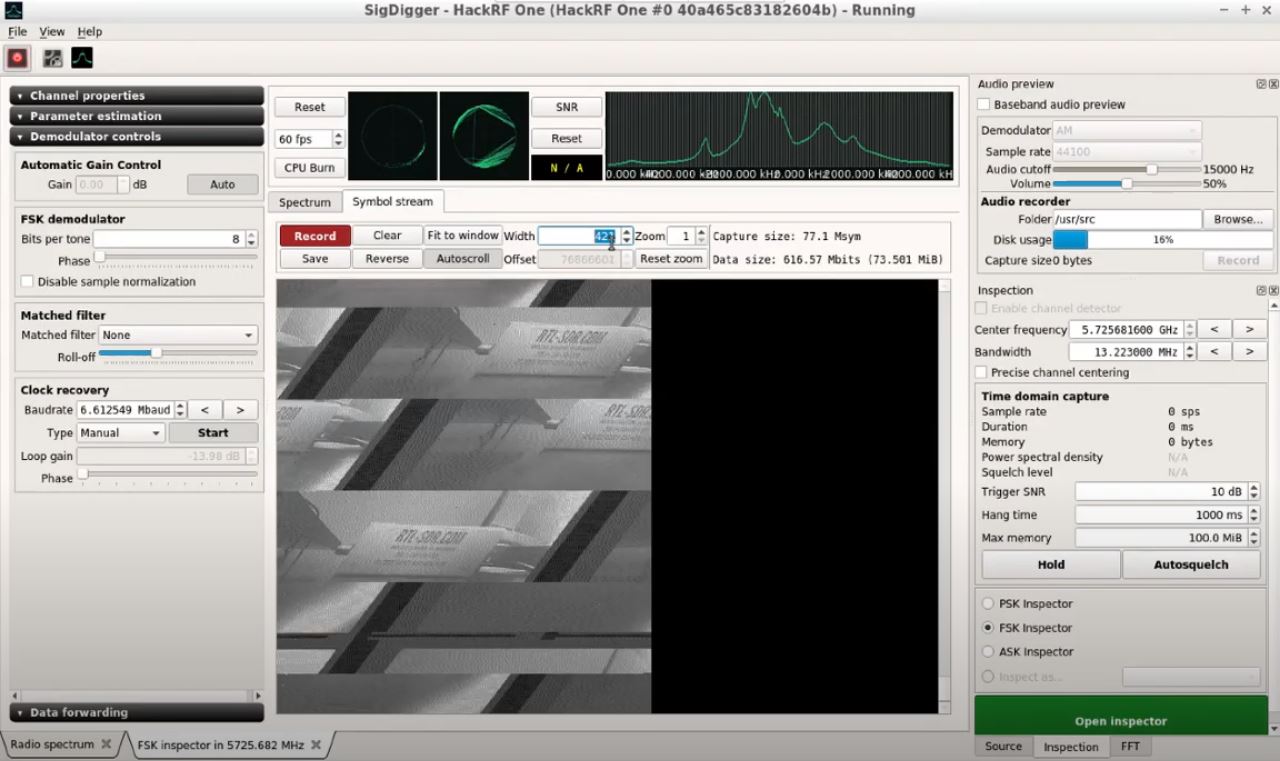Detach the Audio preview panel

[1261, 84]
